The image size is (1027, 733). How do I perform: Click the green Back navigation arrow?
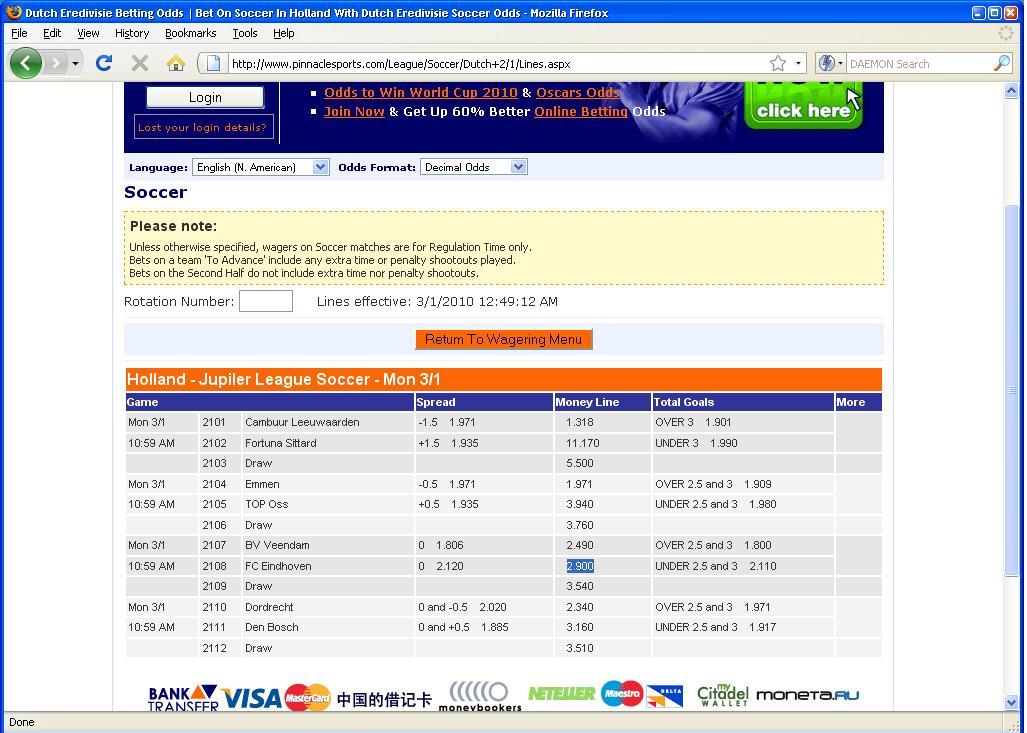26,64
